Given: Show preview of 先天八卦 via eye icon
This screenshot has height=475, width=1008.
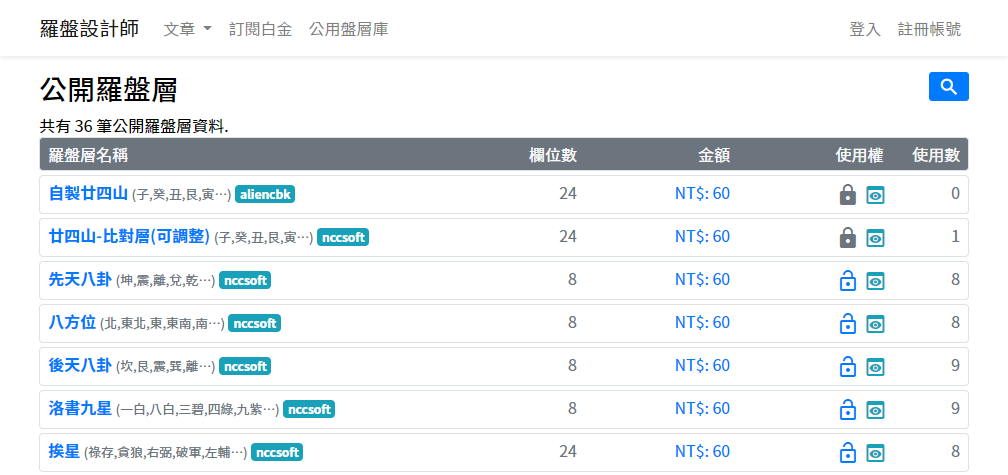Looking at the screenshot, I should coord(875,281).
